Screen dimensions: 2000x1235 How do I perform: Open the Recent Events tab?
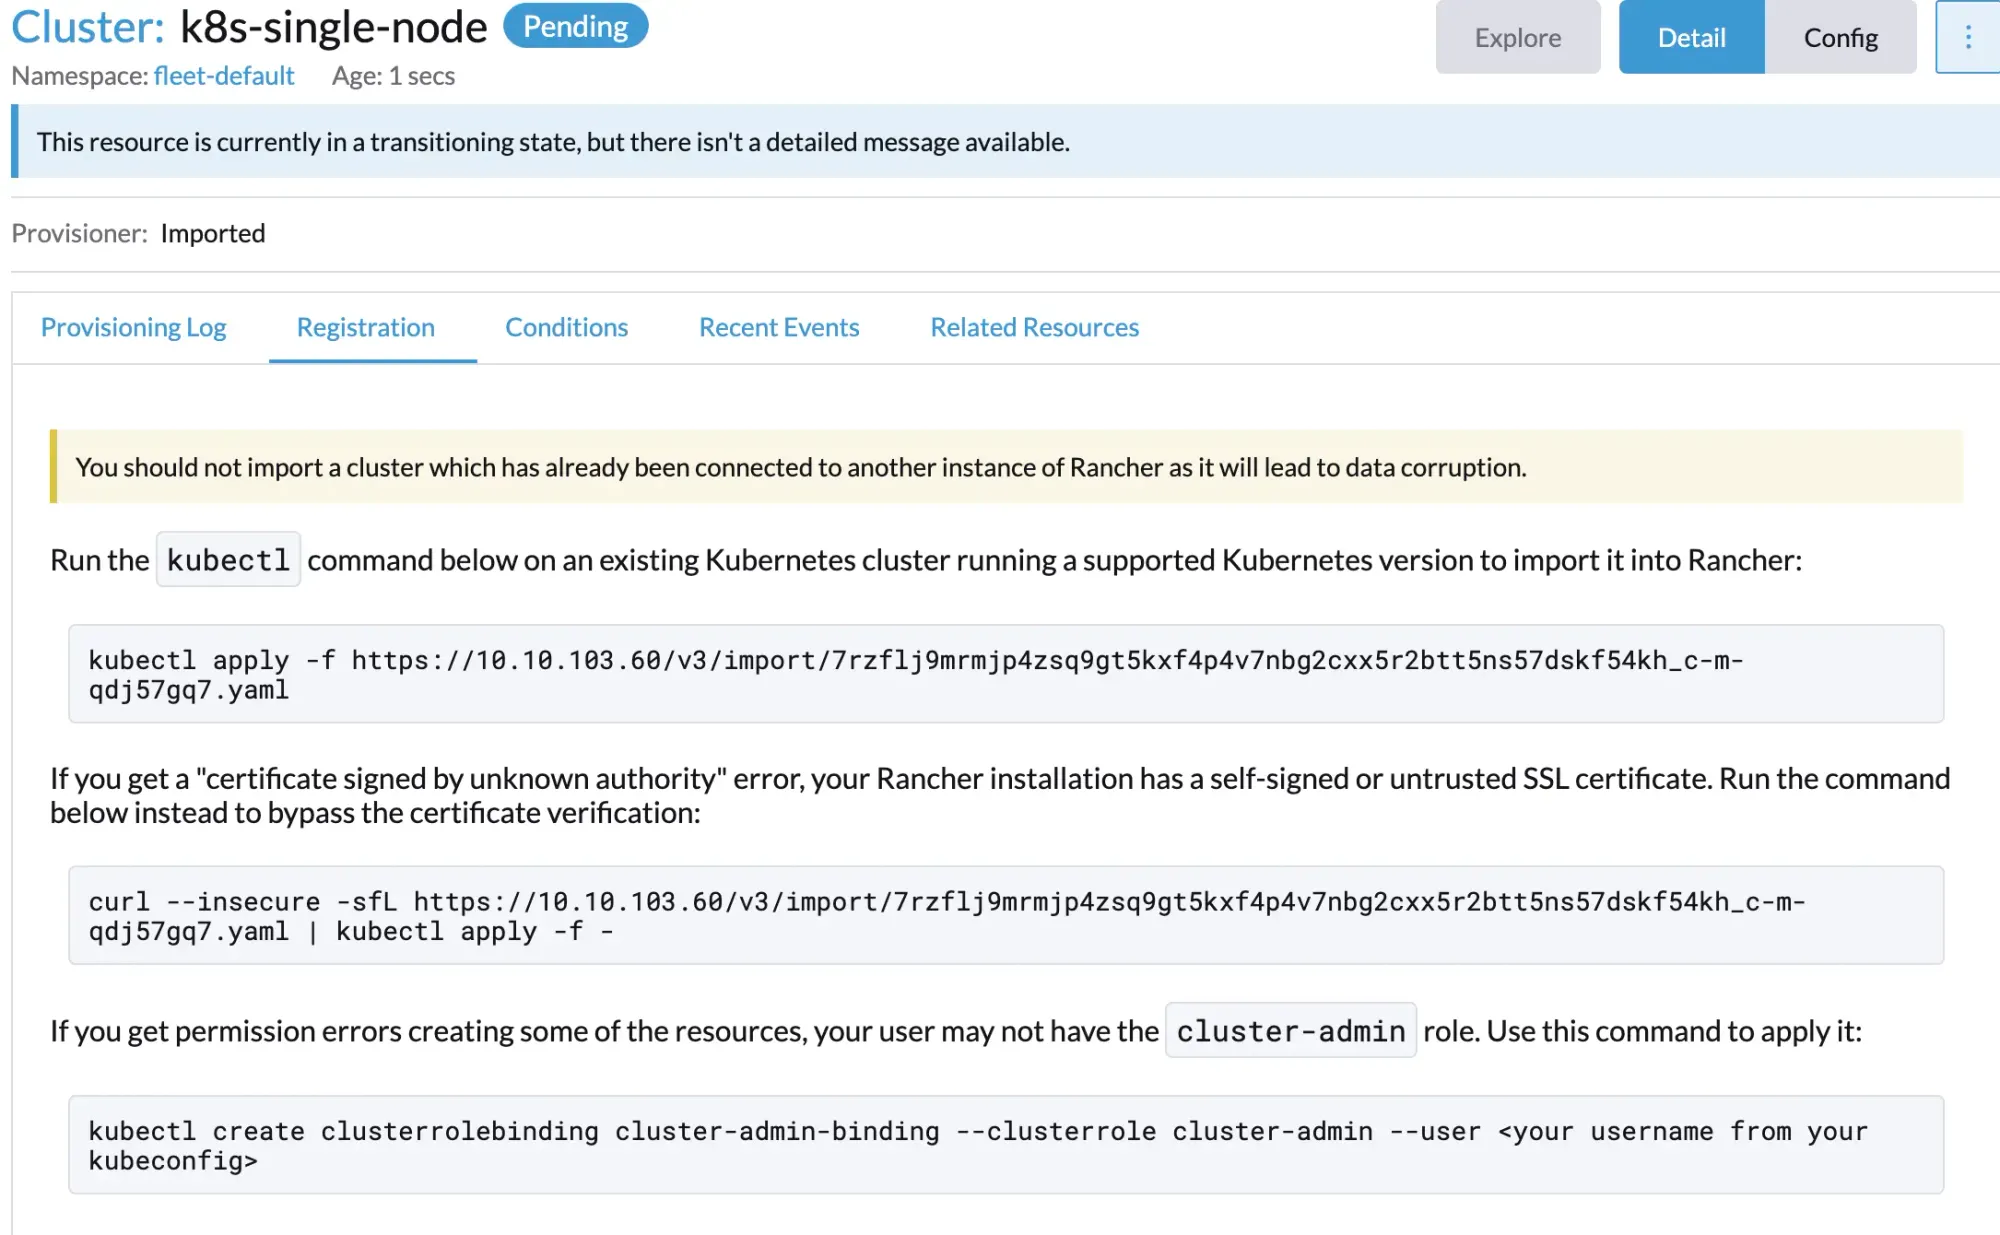pos(778,328)
